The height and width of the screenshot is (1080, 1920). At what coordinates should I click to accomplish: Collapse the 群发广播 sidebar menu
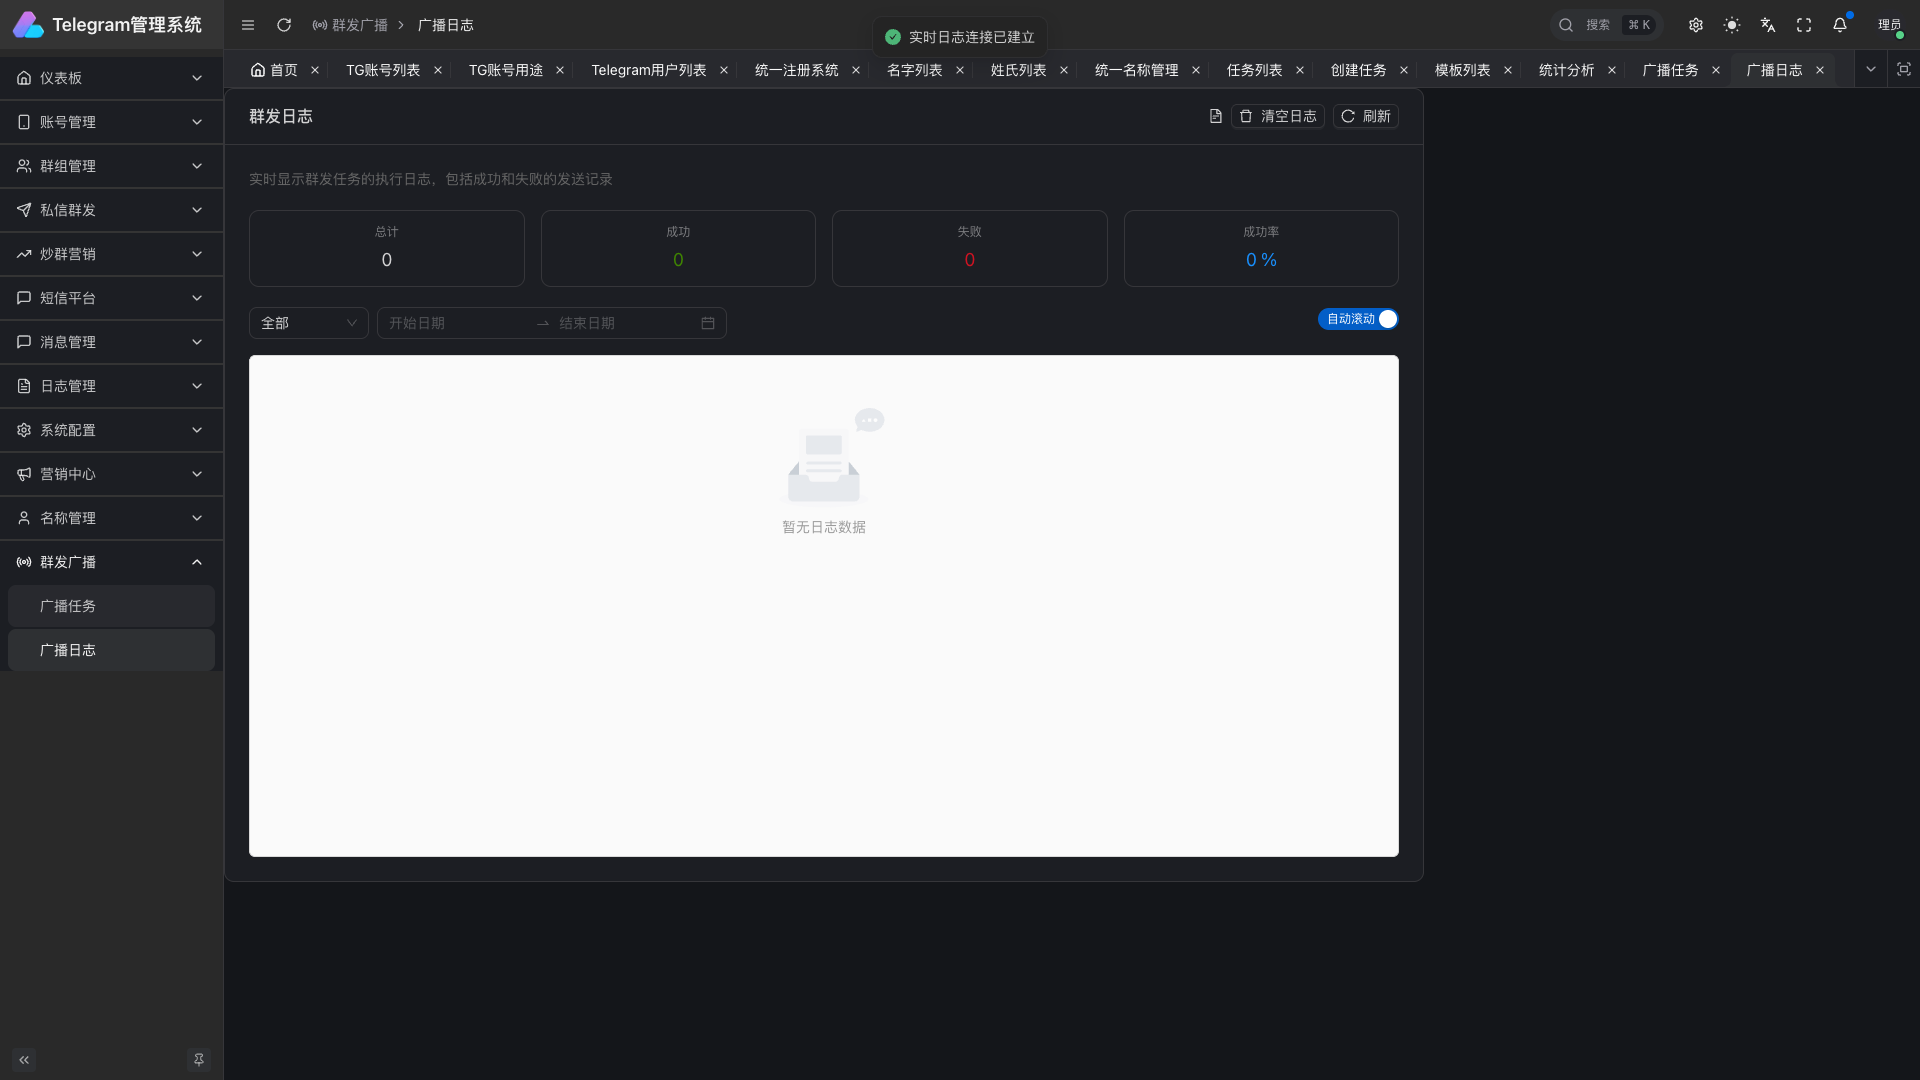(111, 562)
